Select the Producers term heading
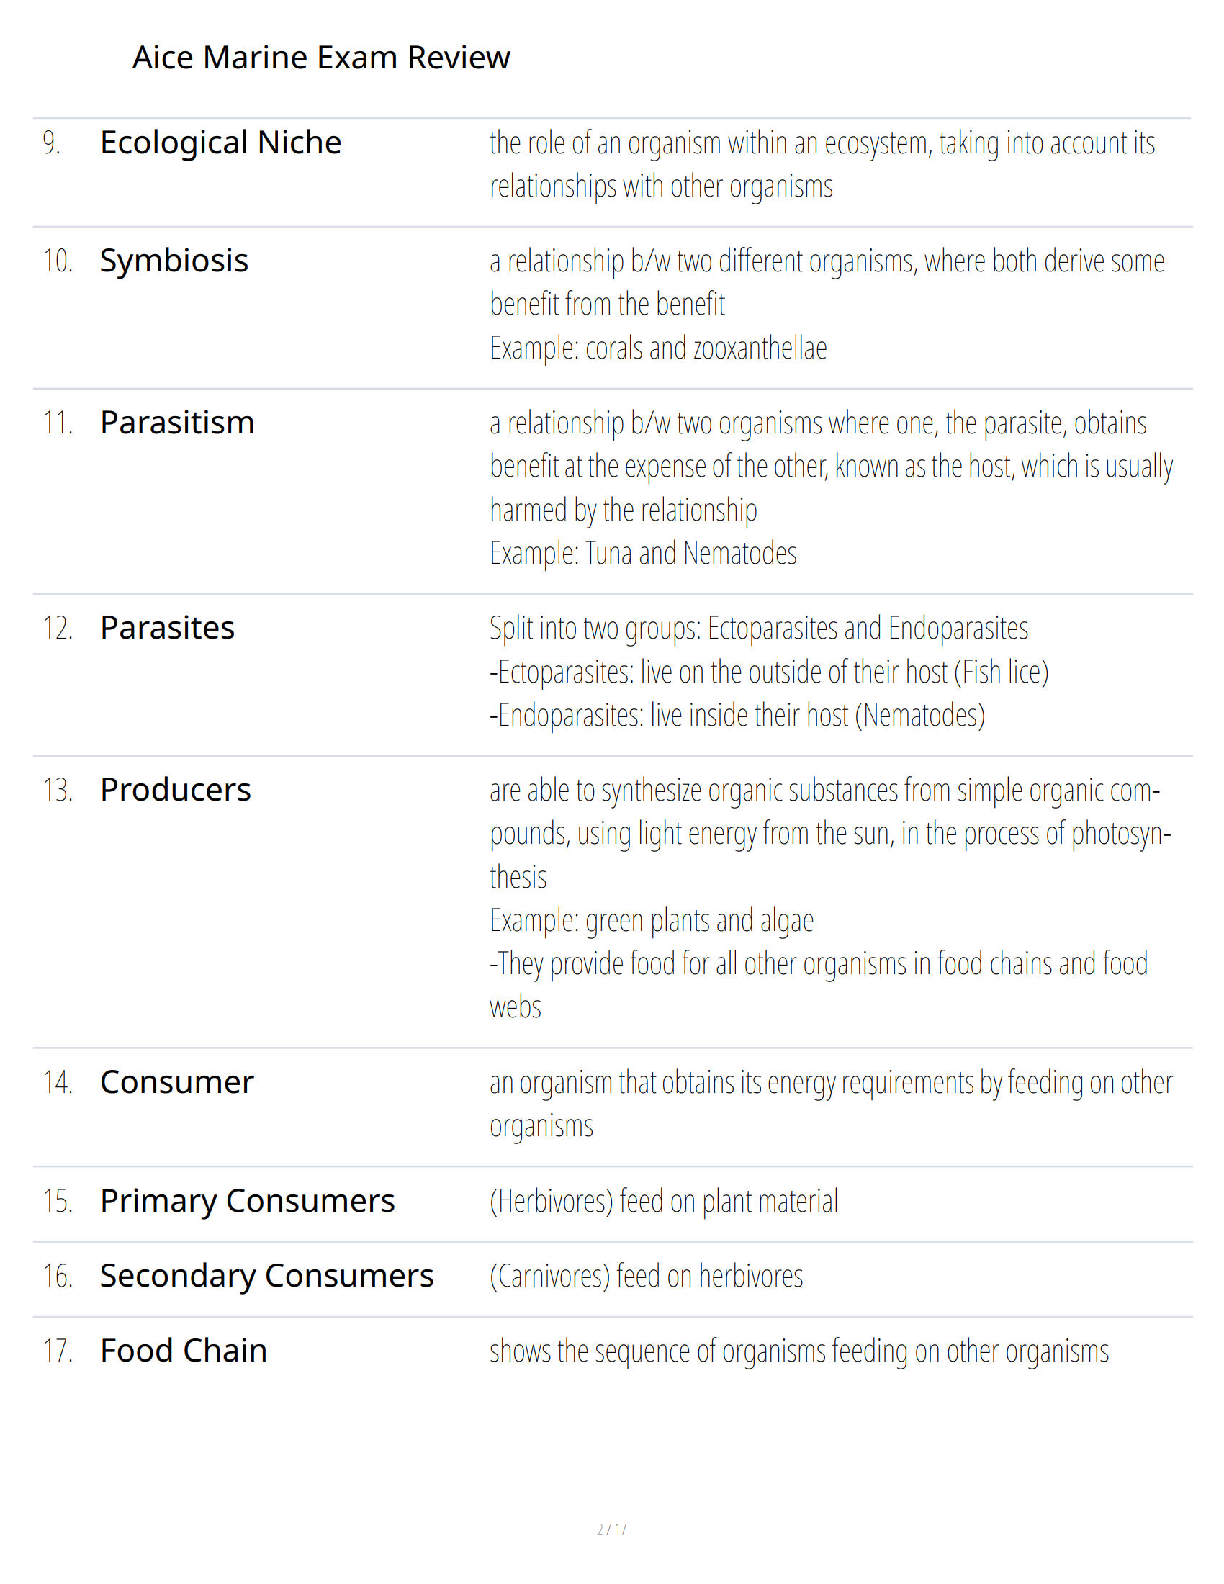Image resolution: width=1224 pixels, height=1584 pixels. pyautogui.click(x=175, y=790)
